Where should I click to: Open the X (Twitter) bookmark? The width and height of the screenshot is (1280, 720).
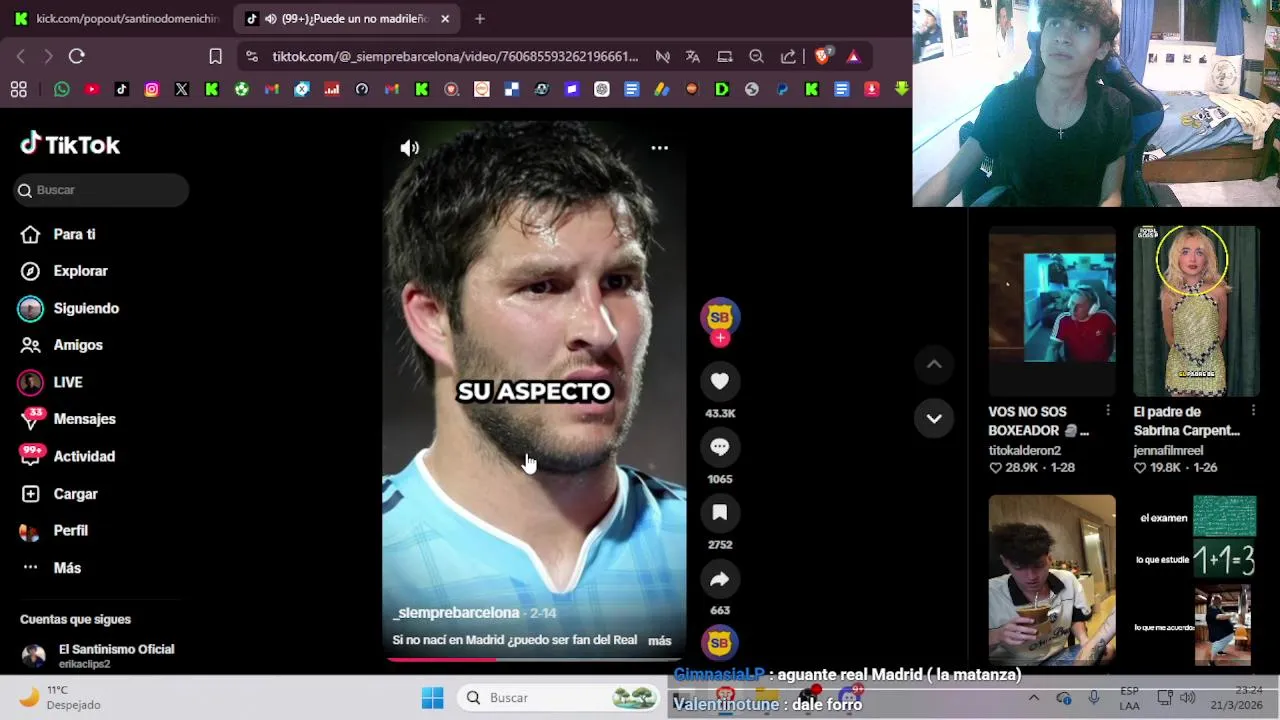[x=182, y=90]
